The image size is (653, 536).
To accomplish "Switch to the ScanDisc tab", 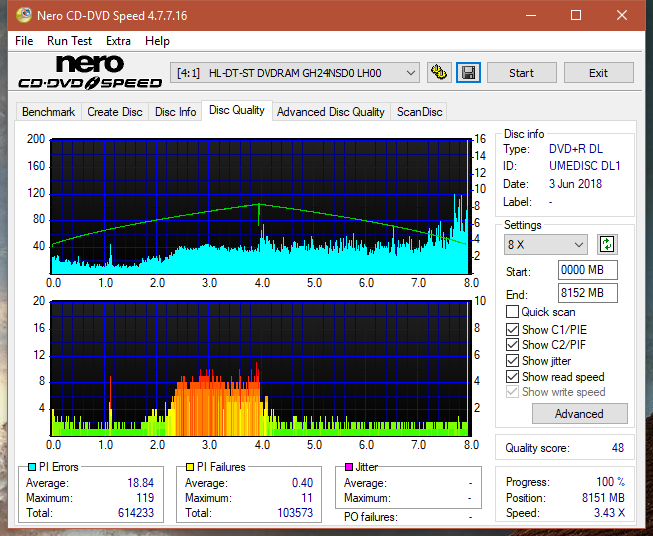I will [419, 112].
